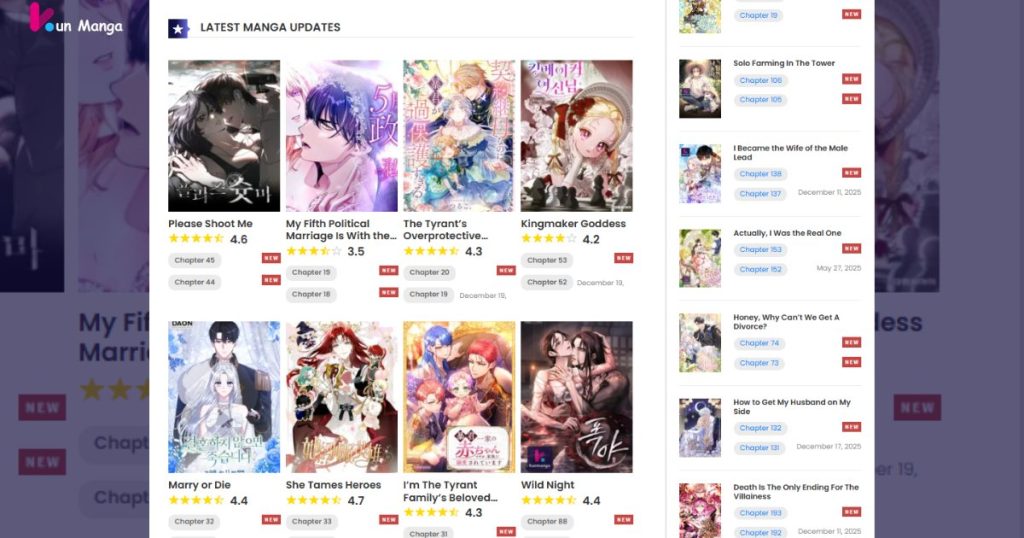Click the NEW badge beside Chapter 138
1024x538 pixels.
pyautogui.click(x=851, y=173)
